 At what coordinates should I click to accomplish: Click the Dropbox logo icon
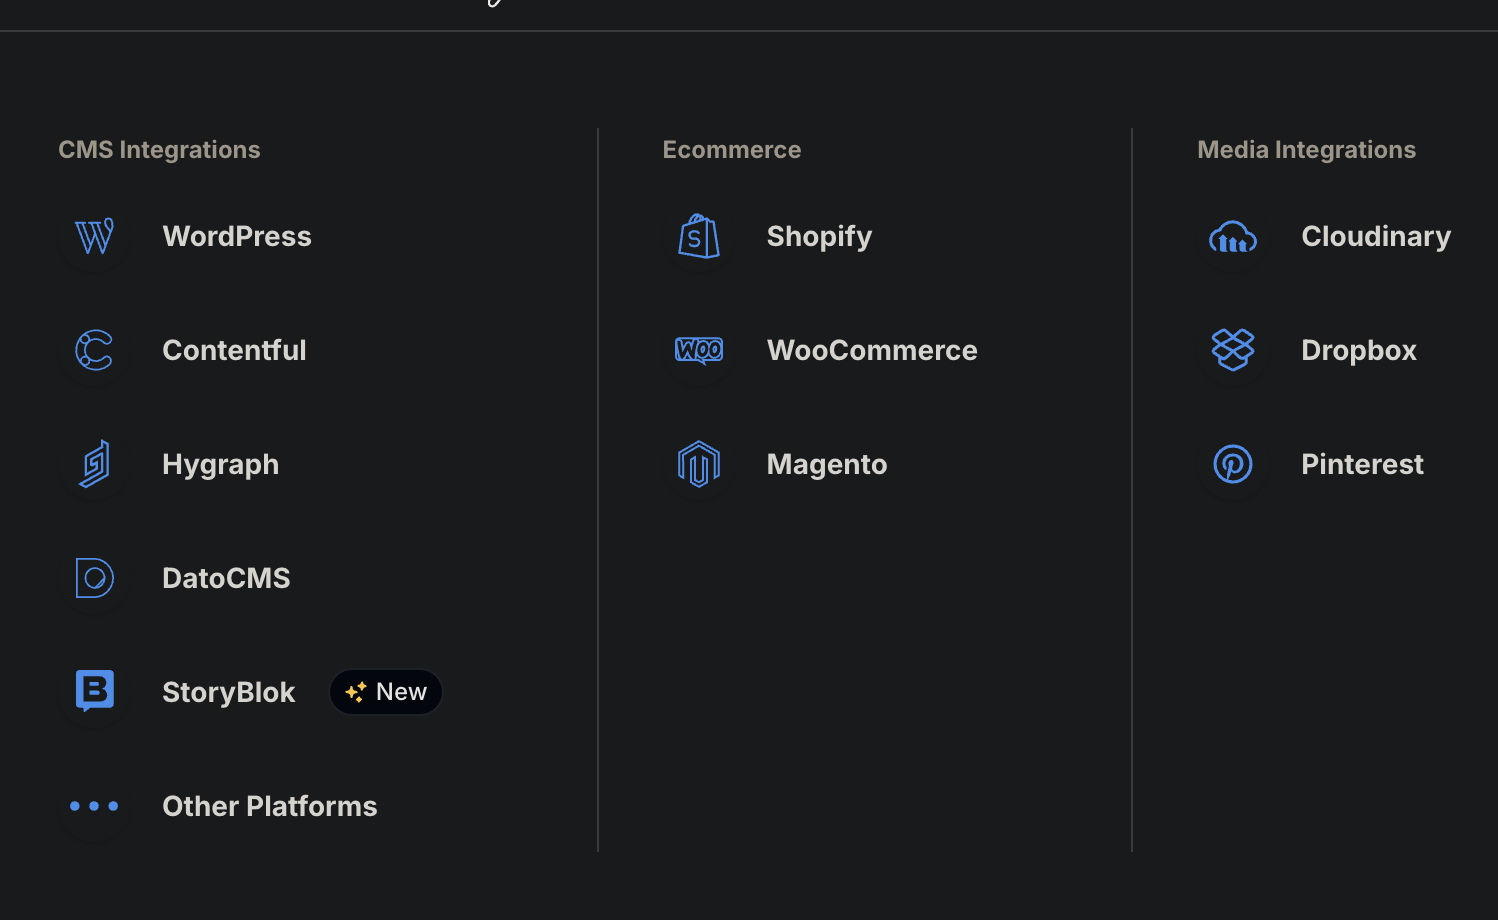coord(1233,351)
